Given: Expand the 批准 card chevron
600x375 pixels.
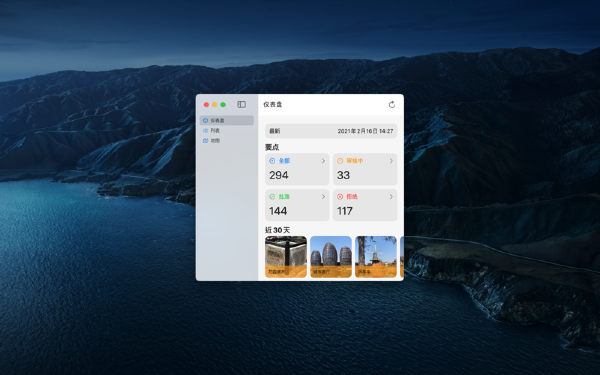Looking at the screenshot, I should [x=323, y=197].
